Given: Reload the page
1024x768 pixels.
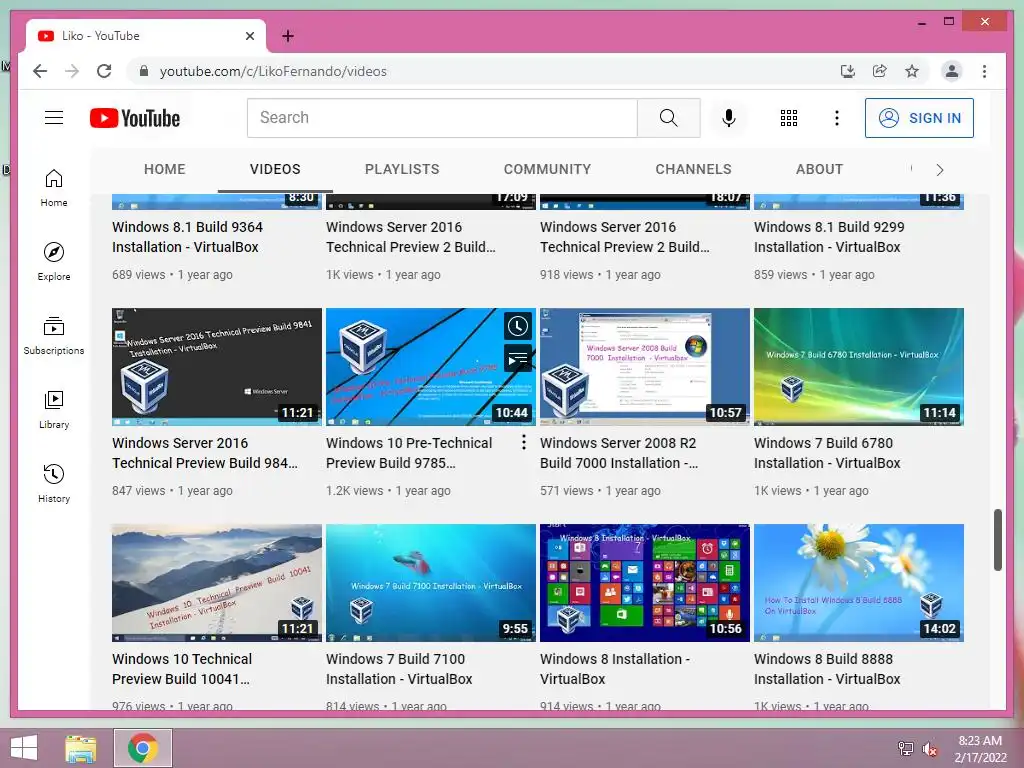Looking at the screenshot, I should [x=104, y=71].
